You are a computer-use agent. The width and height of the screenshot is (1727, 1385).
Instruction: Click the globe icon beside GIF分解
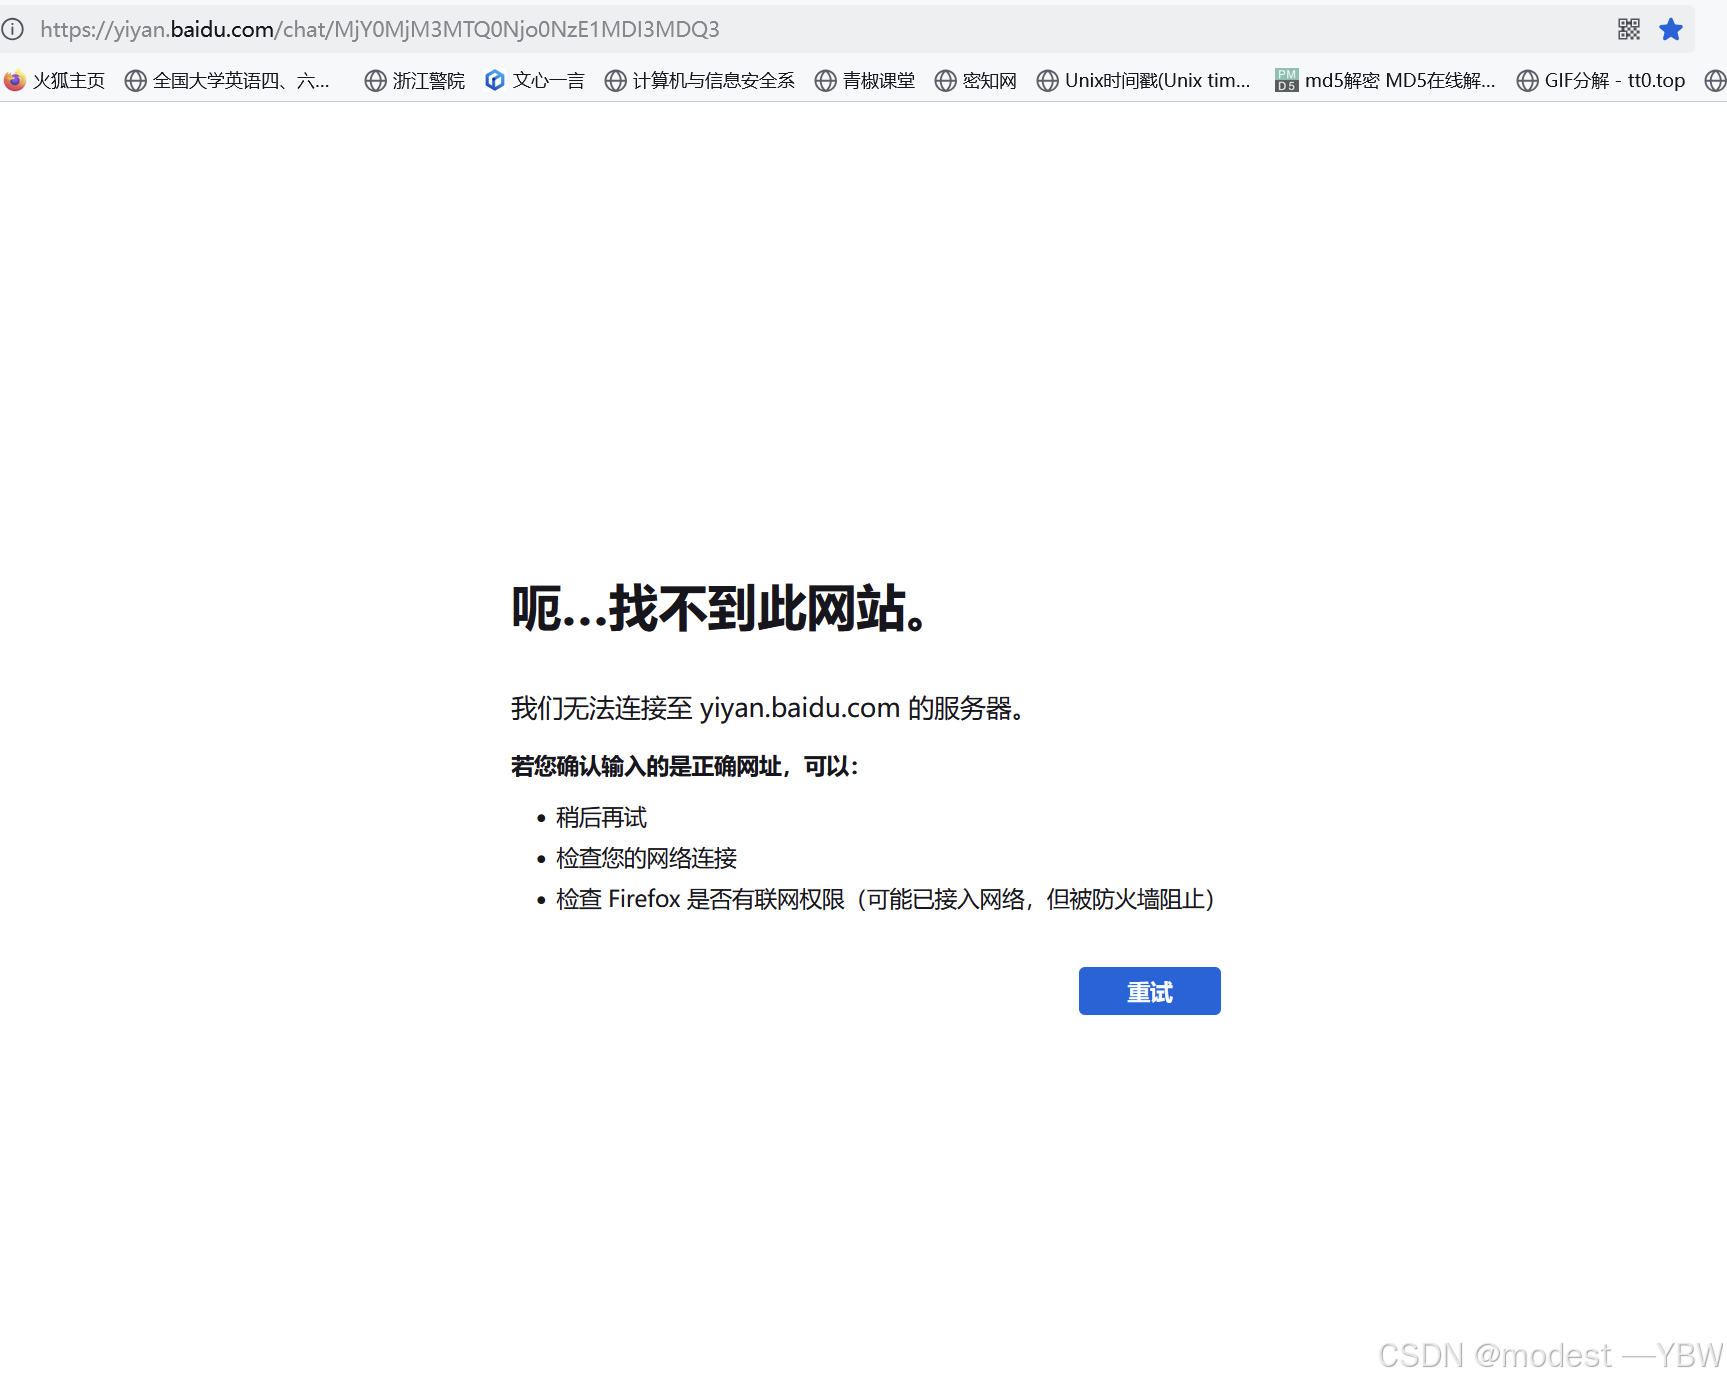1527,80
